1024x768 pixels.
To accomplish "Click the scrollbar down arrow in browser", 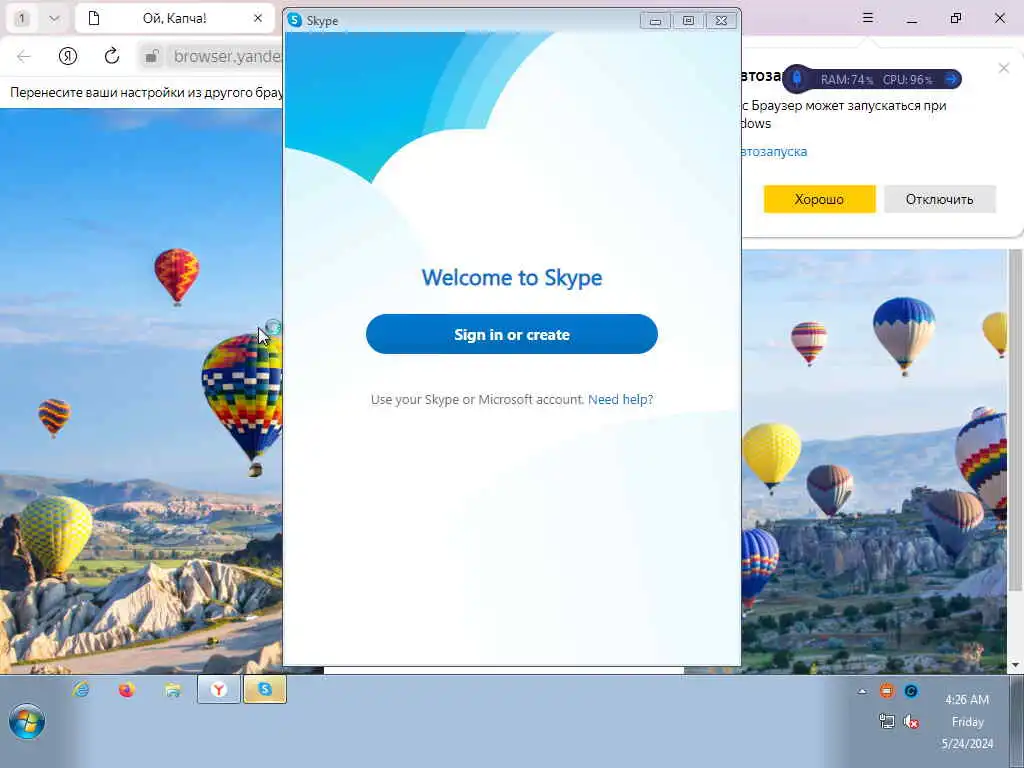I will 1015,665.
